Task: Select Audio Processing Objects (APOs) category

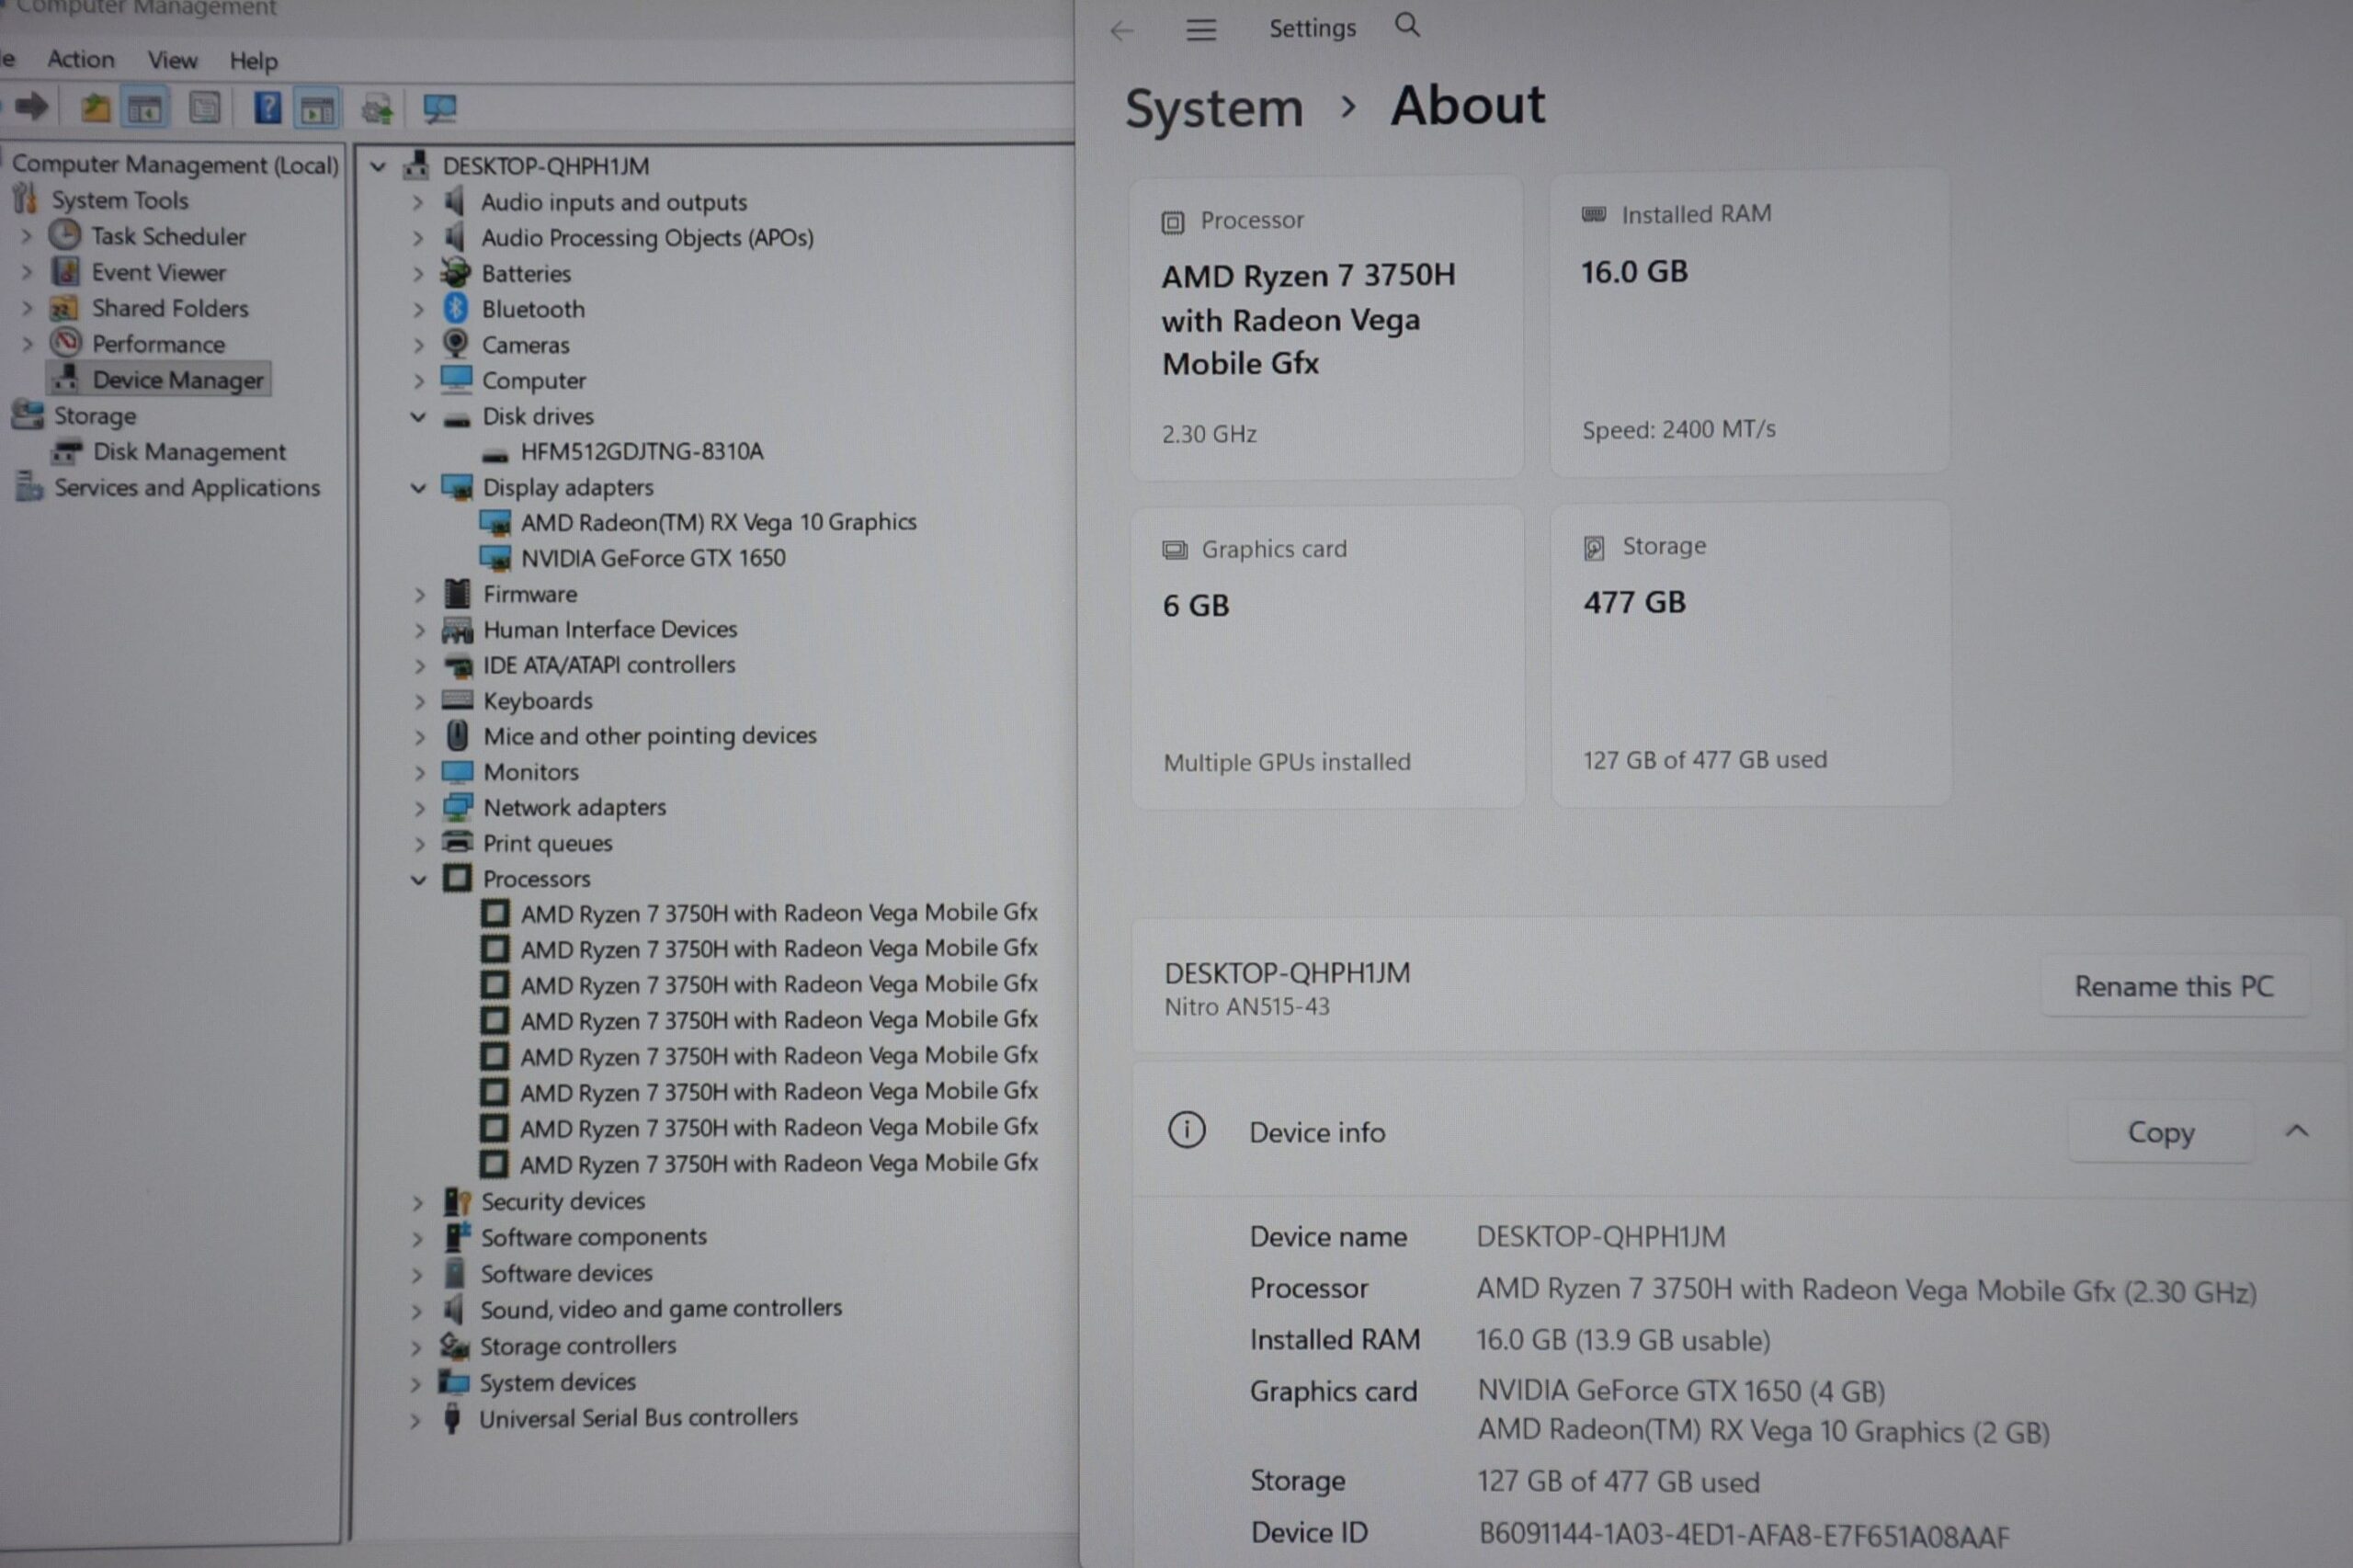Action: pyautogui.click(x=647, y=237)
